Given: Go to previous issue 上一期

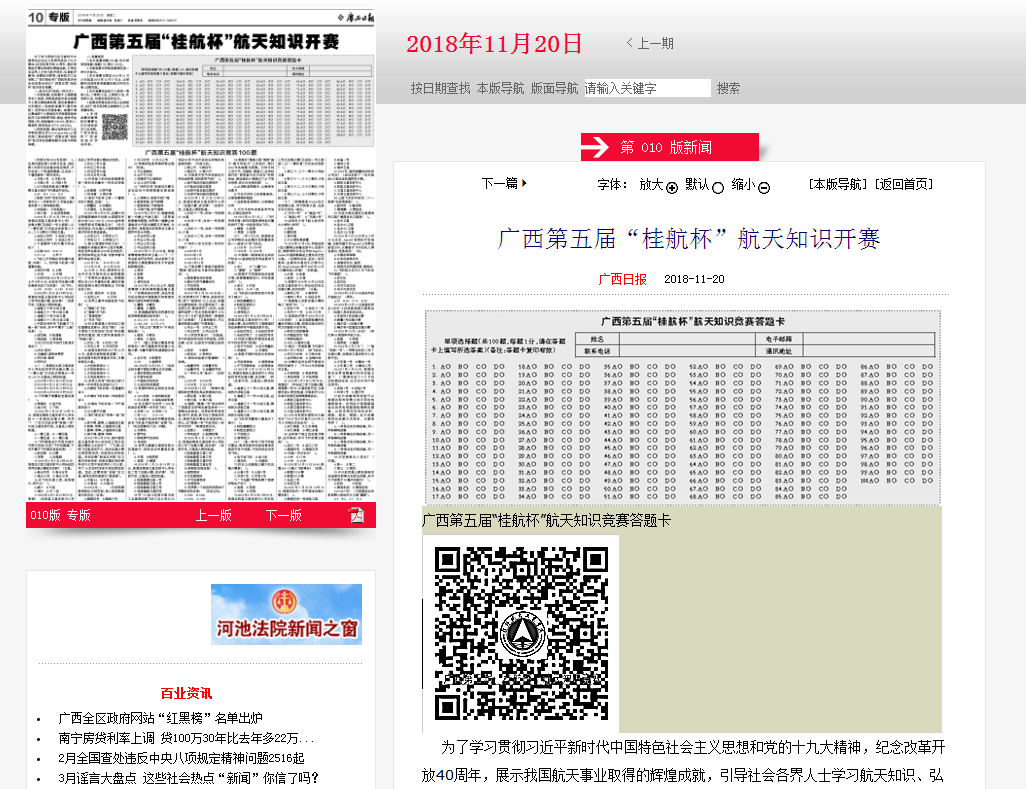Looking at the screenshot, I should tap(650, 43).
